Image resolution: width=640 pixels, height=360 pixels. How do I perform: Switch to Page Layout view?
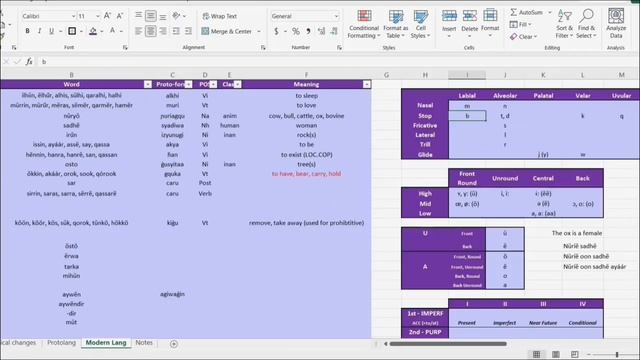click(x=556, y=354)
